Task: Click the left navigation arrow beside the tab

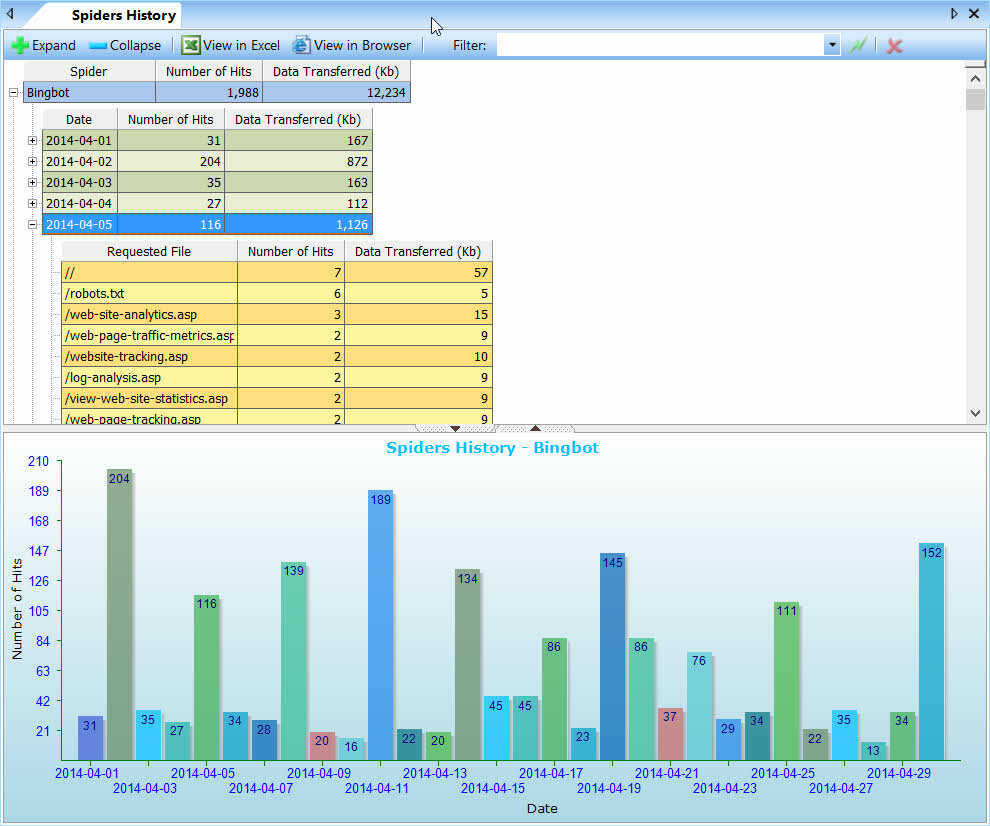Action: point(9,14)
